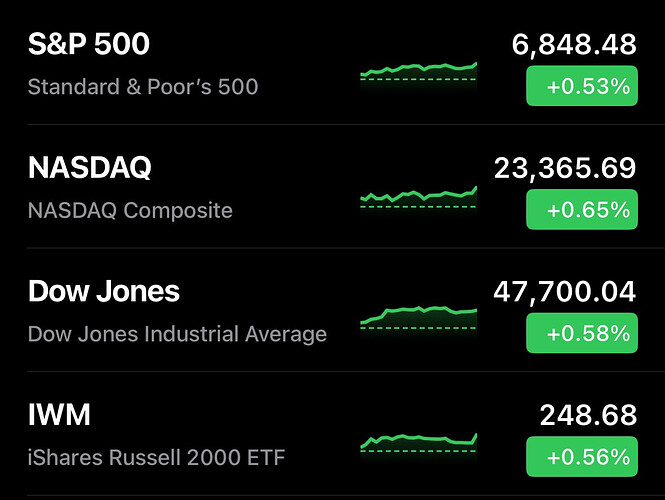The height and width of the screenshot is (500, 665).
Task: View the IWM mini price chart
Action: pos(418,440)
